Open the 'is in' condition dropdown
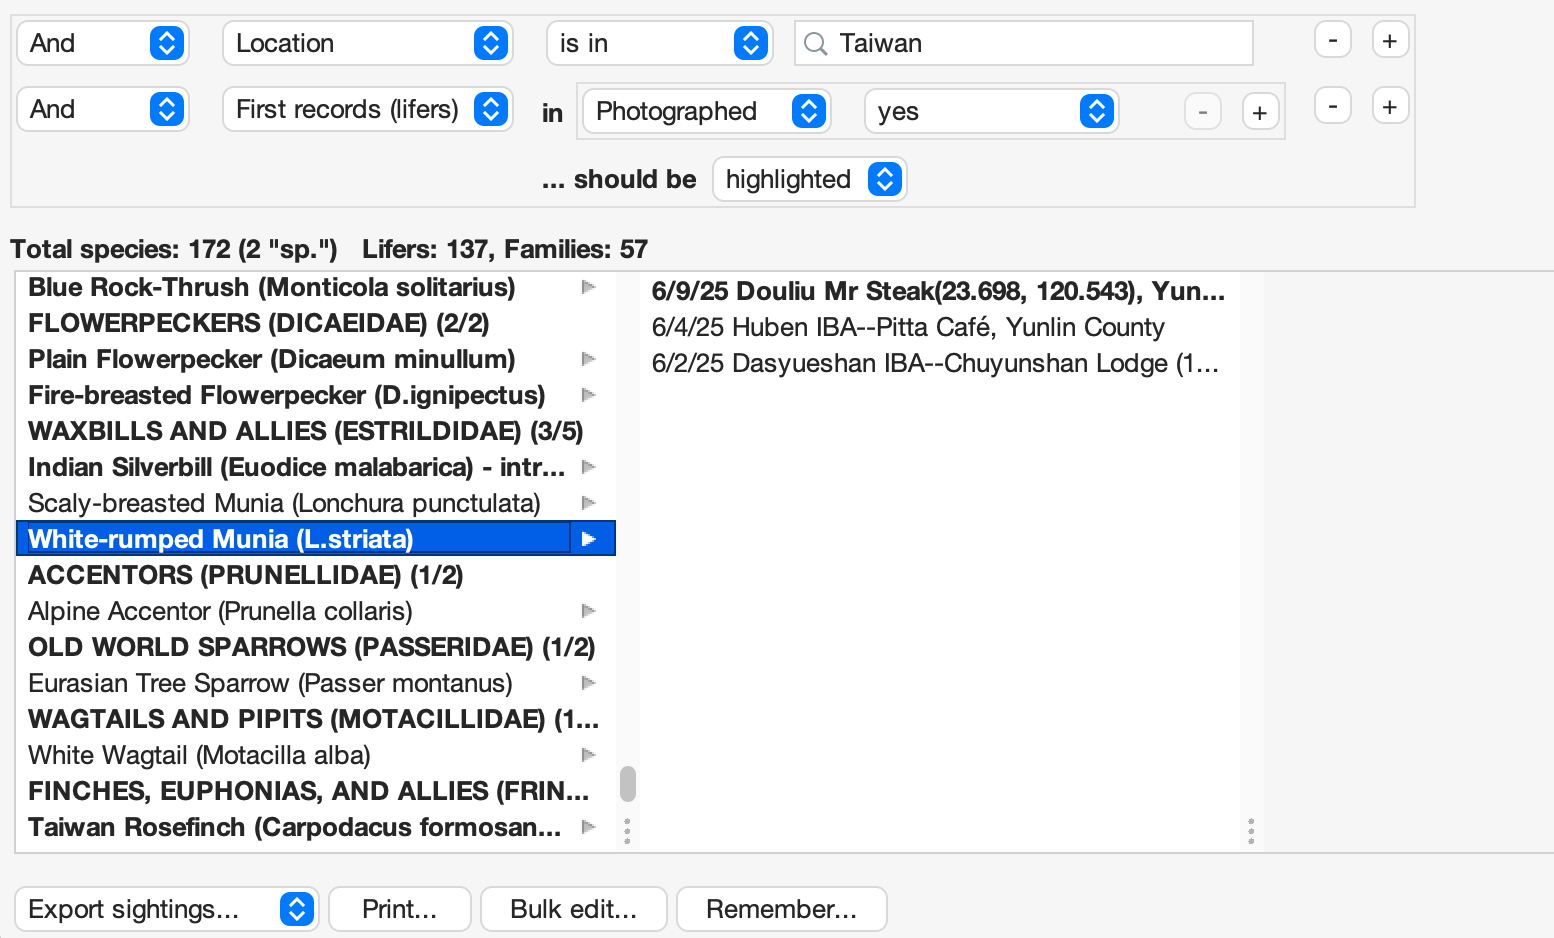1554x938 pixels. coord(659,43)
